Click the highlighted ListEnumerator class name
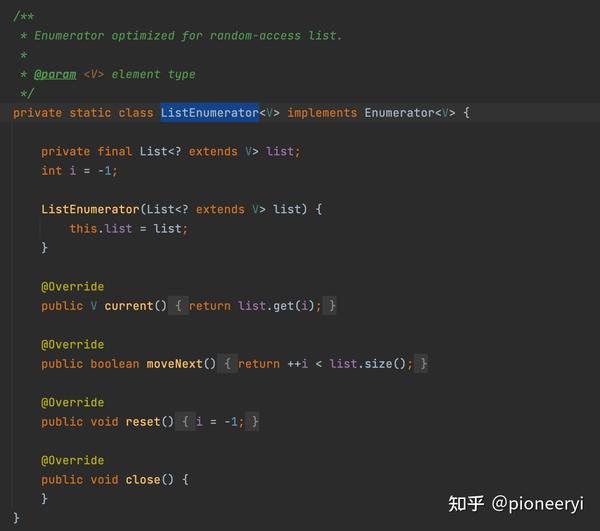 tap(210, 112)
